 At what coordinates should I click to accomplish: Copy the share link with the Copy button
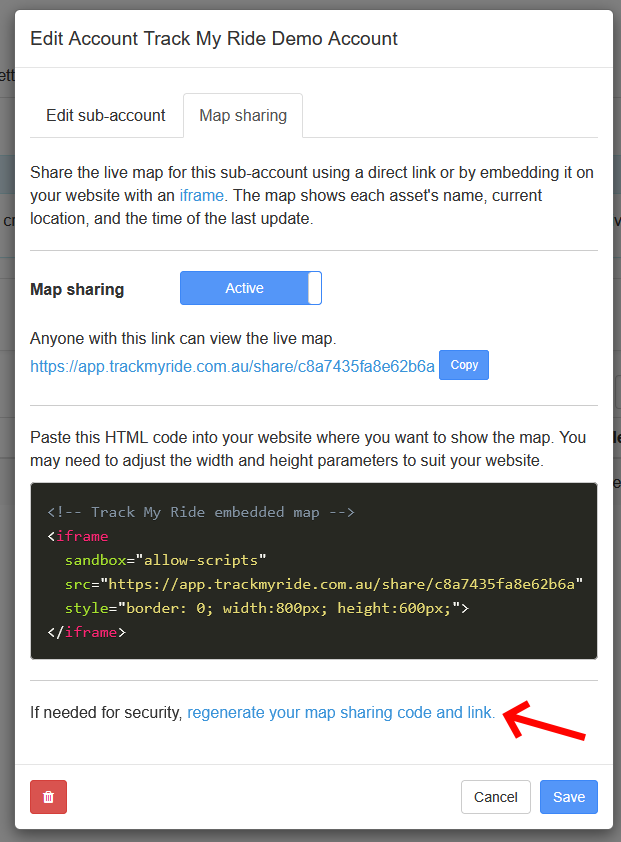[464, 365]
